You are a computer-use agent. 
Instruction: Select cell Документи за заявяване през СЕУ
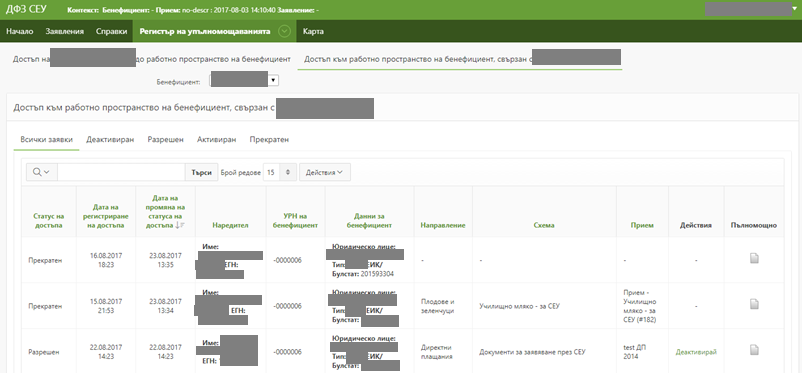tap(532, 352)
